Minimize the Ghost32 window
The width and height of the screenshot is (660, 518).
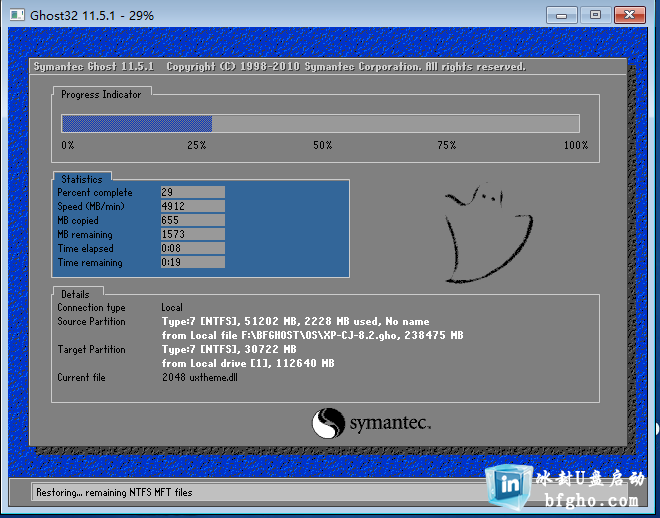pyautogui.click(x=562, y=16)
